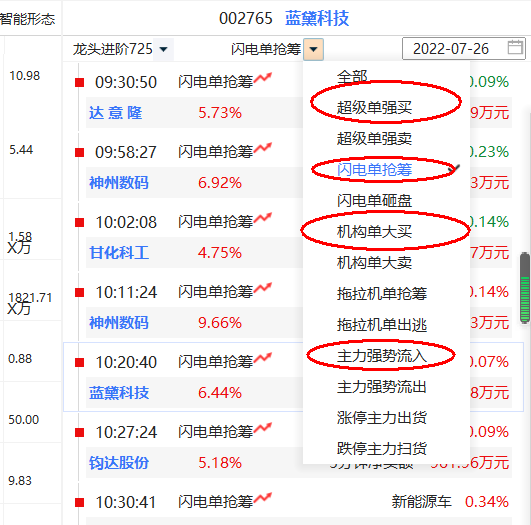The image size is (531, 525).
Task: Collapse the 闪电单抢筹 filter dropdown arrow
Action: (313, 49)
